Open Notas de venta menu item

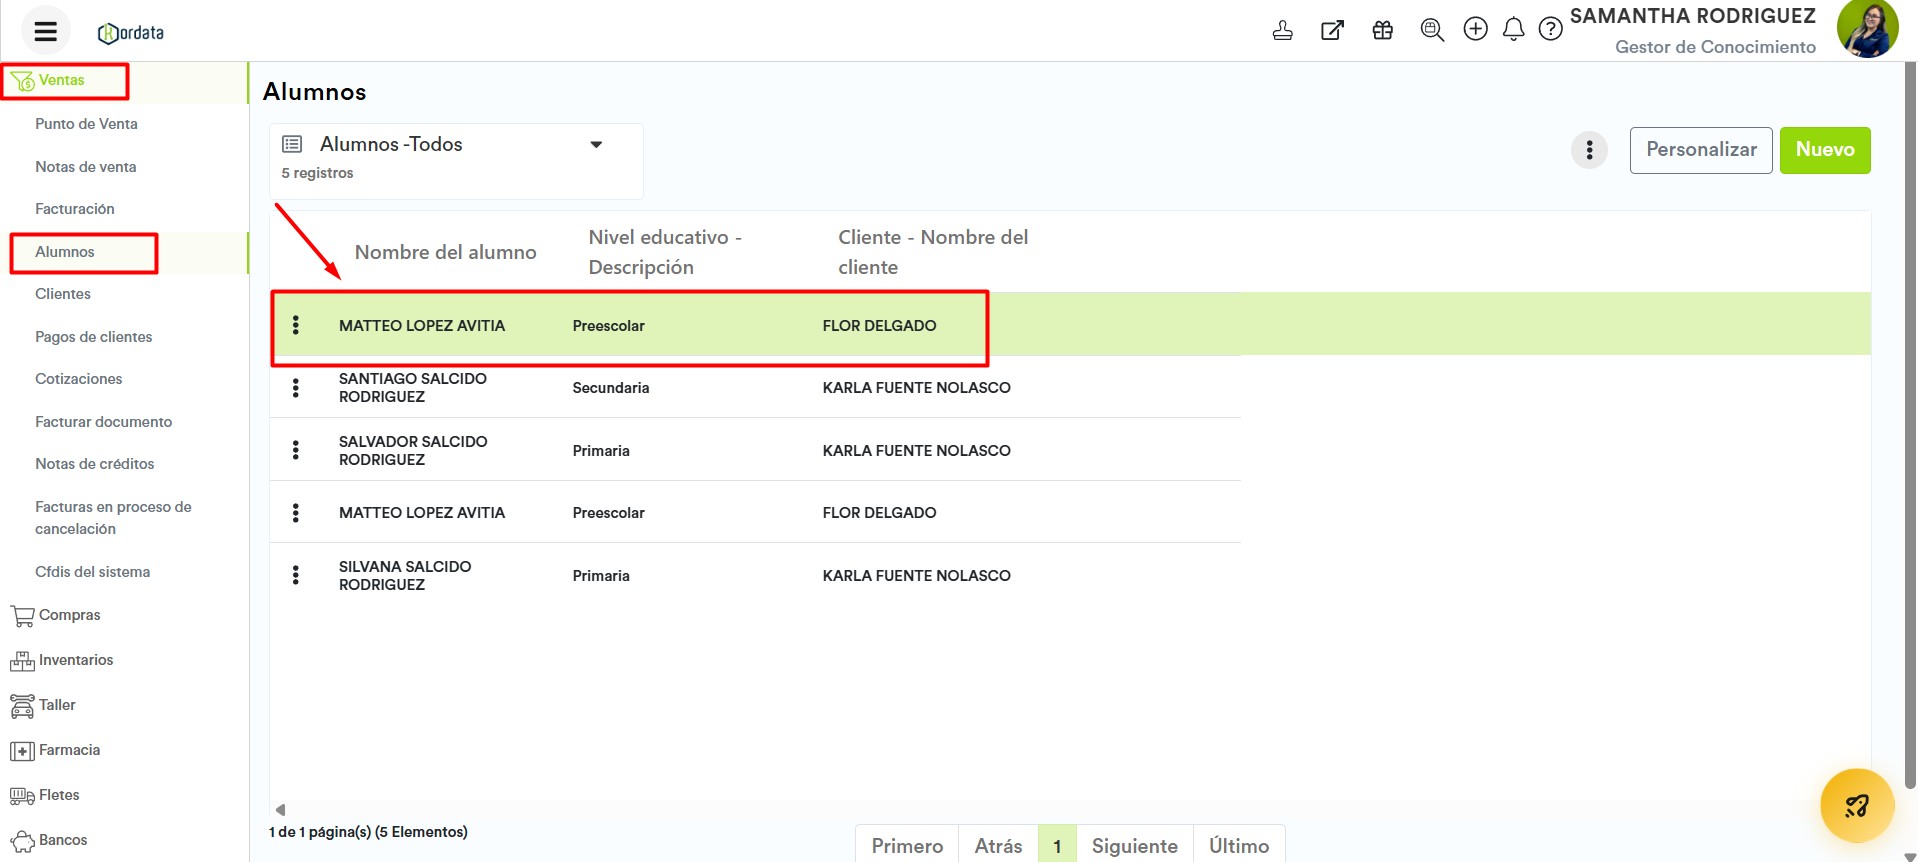(x=85, y=167)
